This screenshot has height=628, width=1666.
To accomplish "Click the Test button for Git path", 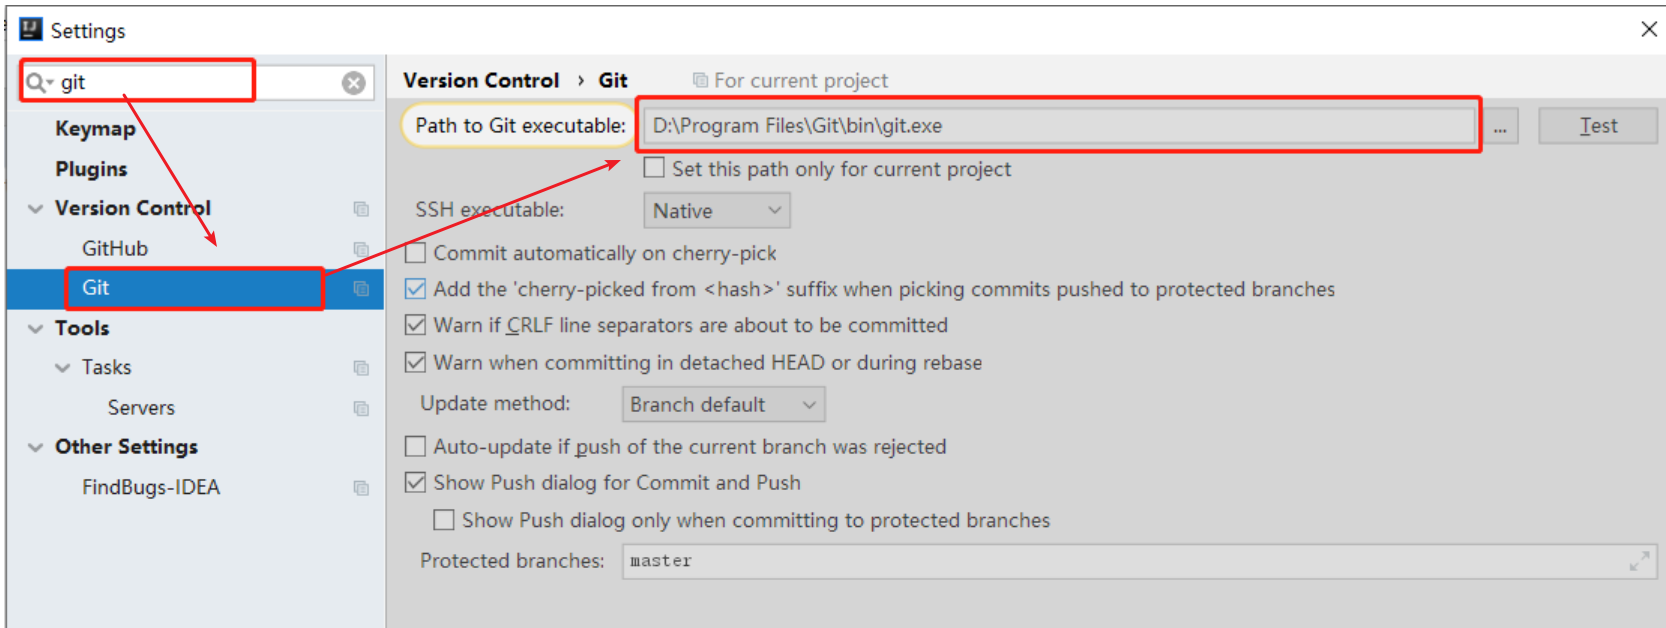I will tap(1597, 126).
